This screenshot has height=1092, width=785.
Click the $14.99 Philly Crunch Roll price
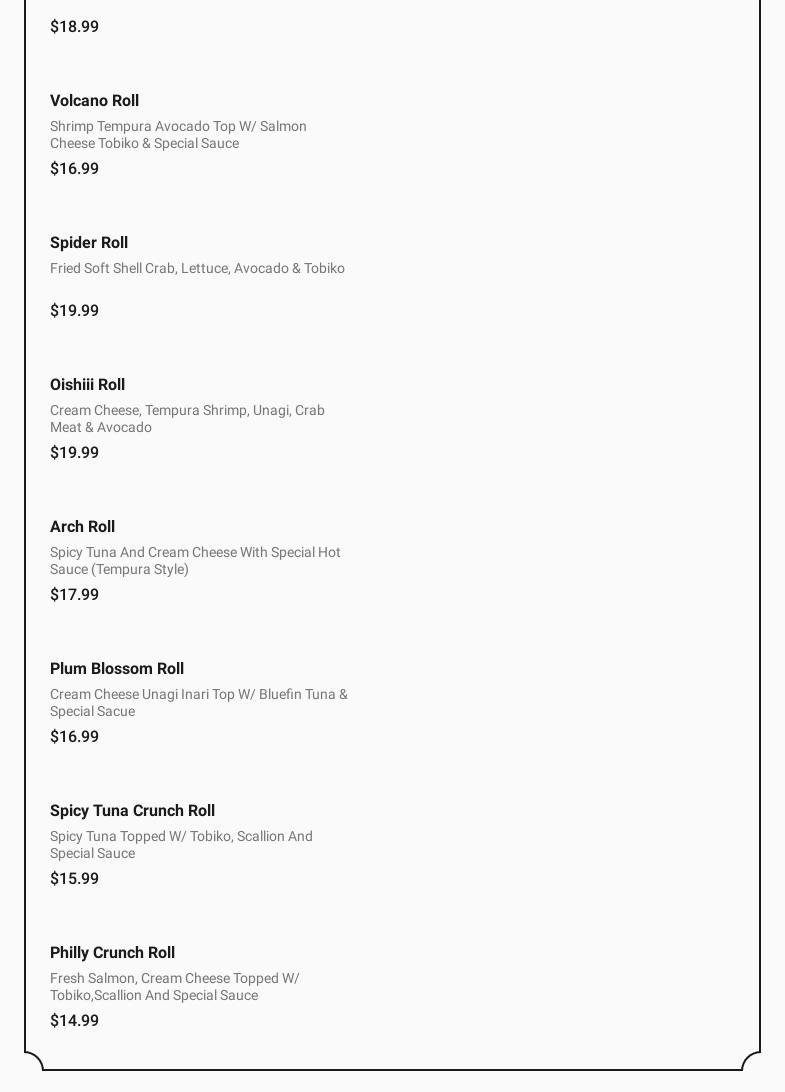(74, 1021)
